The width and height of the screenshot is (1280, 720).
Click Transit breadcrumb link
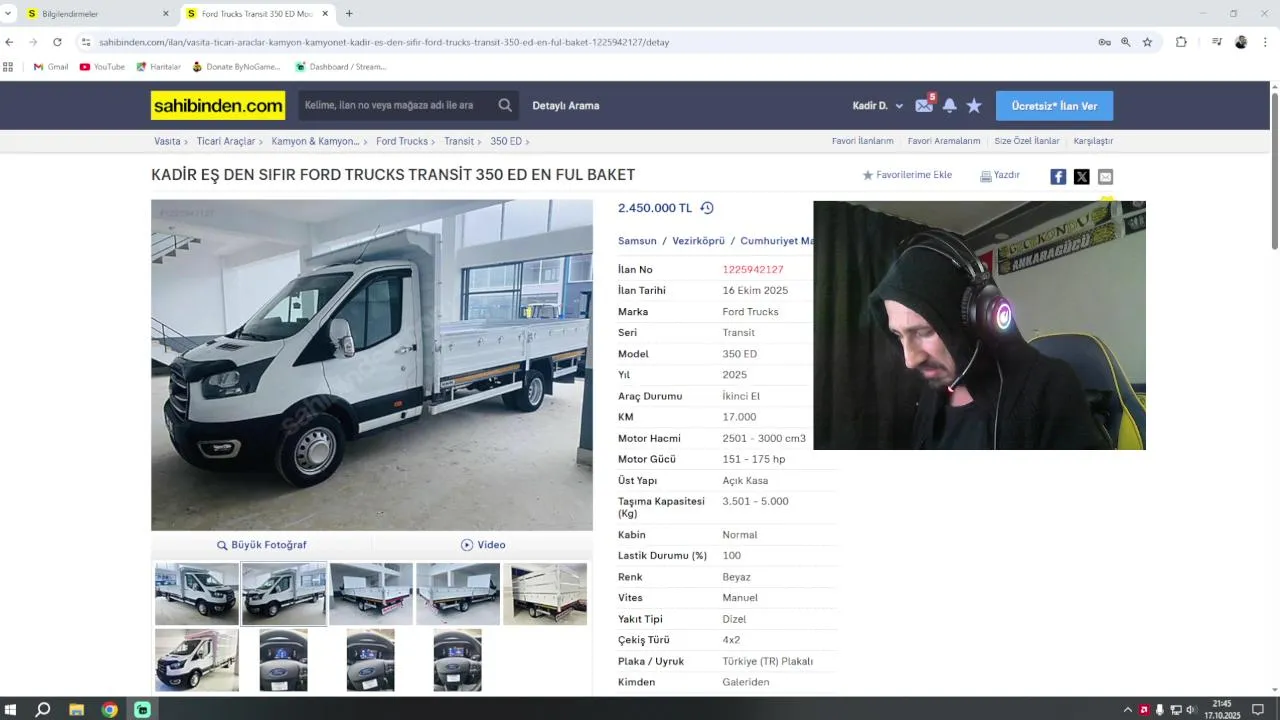click(459, 141)
